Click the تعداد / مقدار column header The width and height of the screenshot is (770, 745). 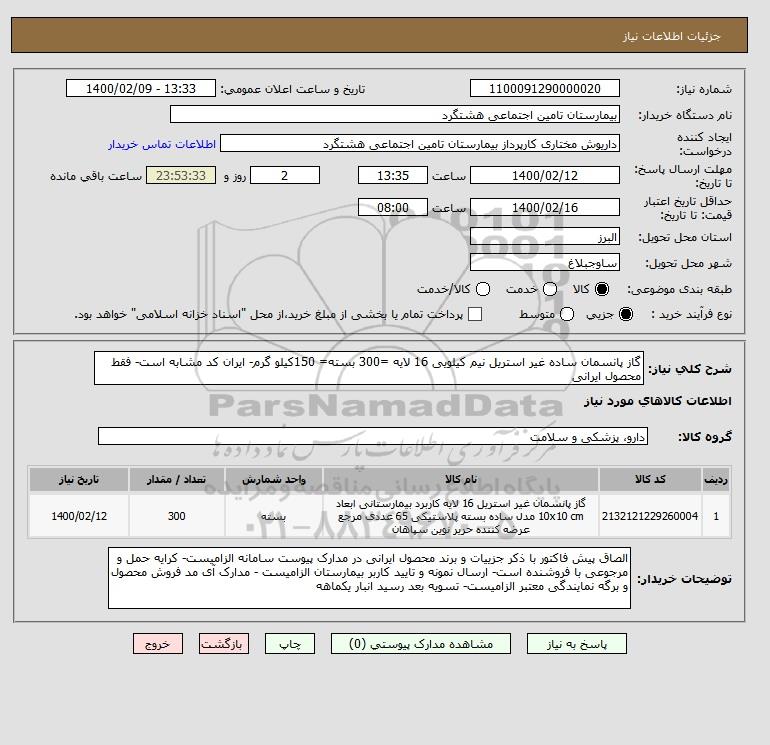(x=176, y=479)
